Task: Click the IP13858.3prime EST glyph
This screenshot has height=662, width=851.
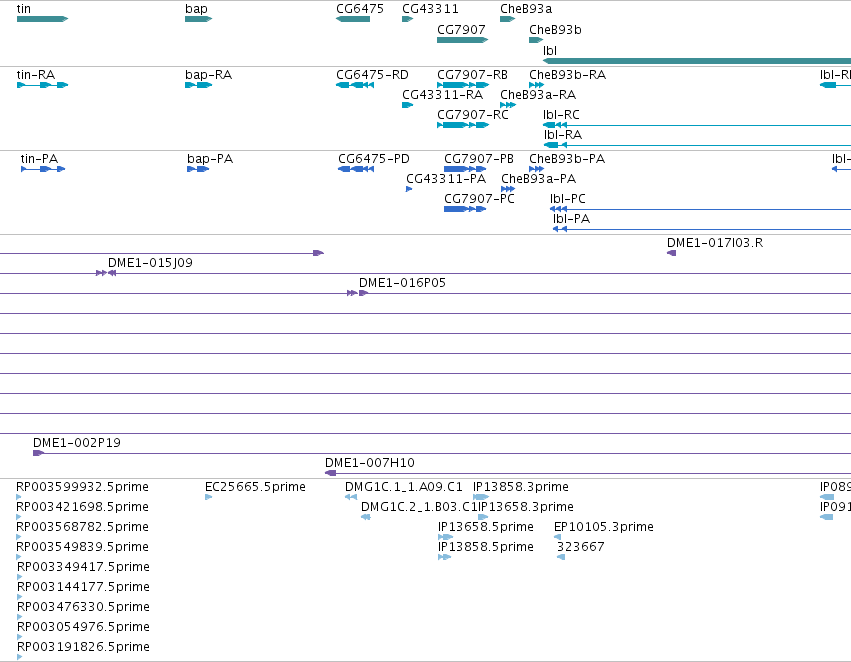Action: coord(481,497)
